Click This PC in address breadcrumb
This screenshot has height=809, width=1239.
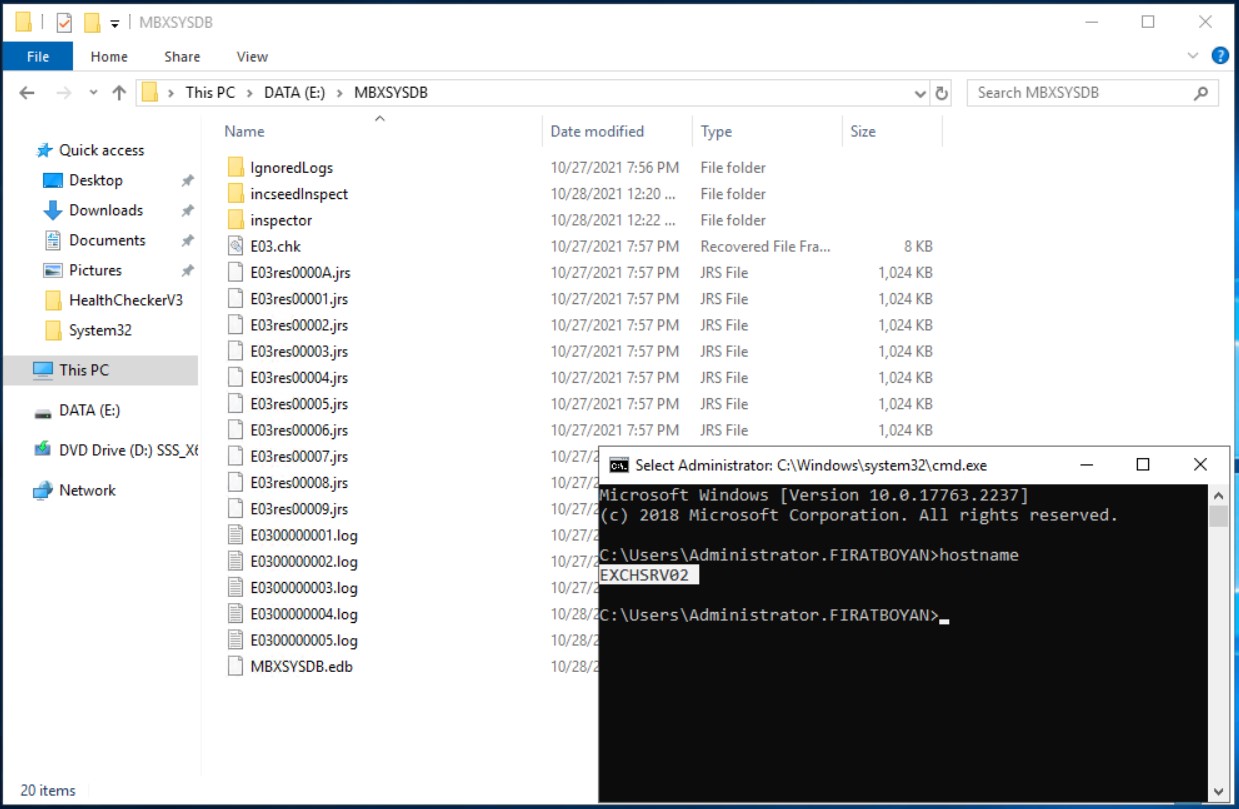tap(210, 92)
